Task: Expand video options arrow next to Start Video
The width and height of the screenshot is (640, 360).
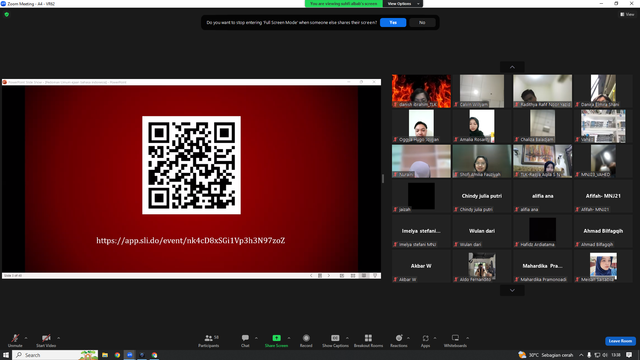Action: tap(58, 338)
